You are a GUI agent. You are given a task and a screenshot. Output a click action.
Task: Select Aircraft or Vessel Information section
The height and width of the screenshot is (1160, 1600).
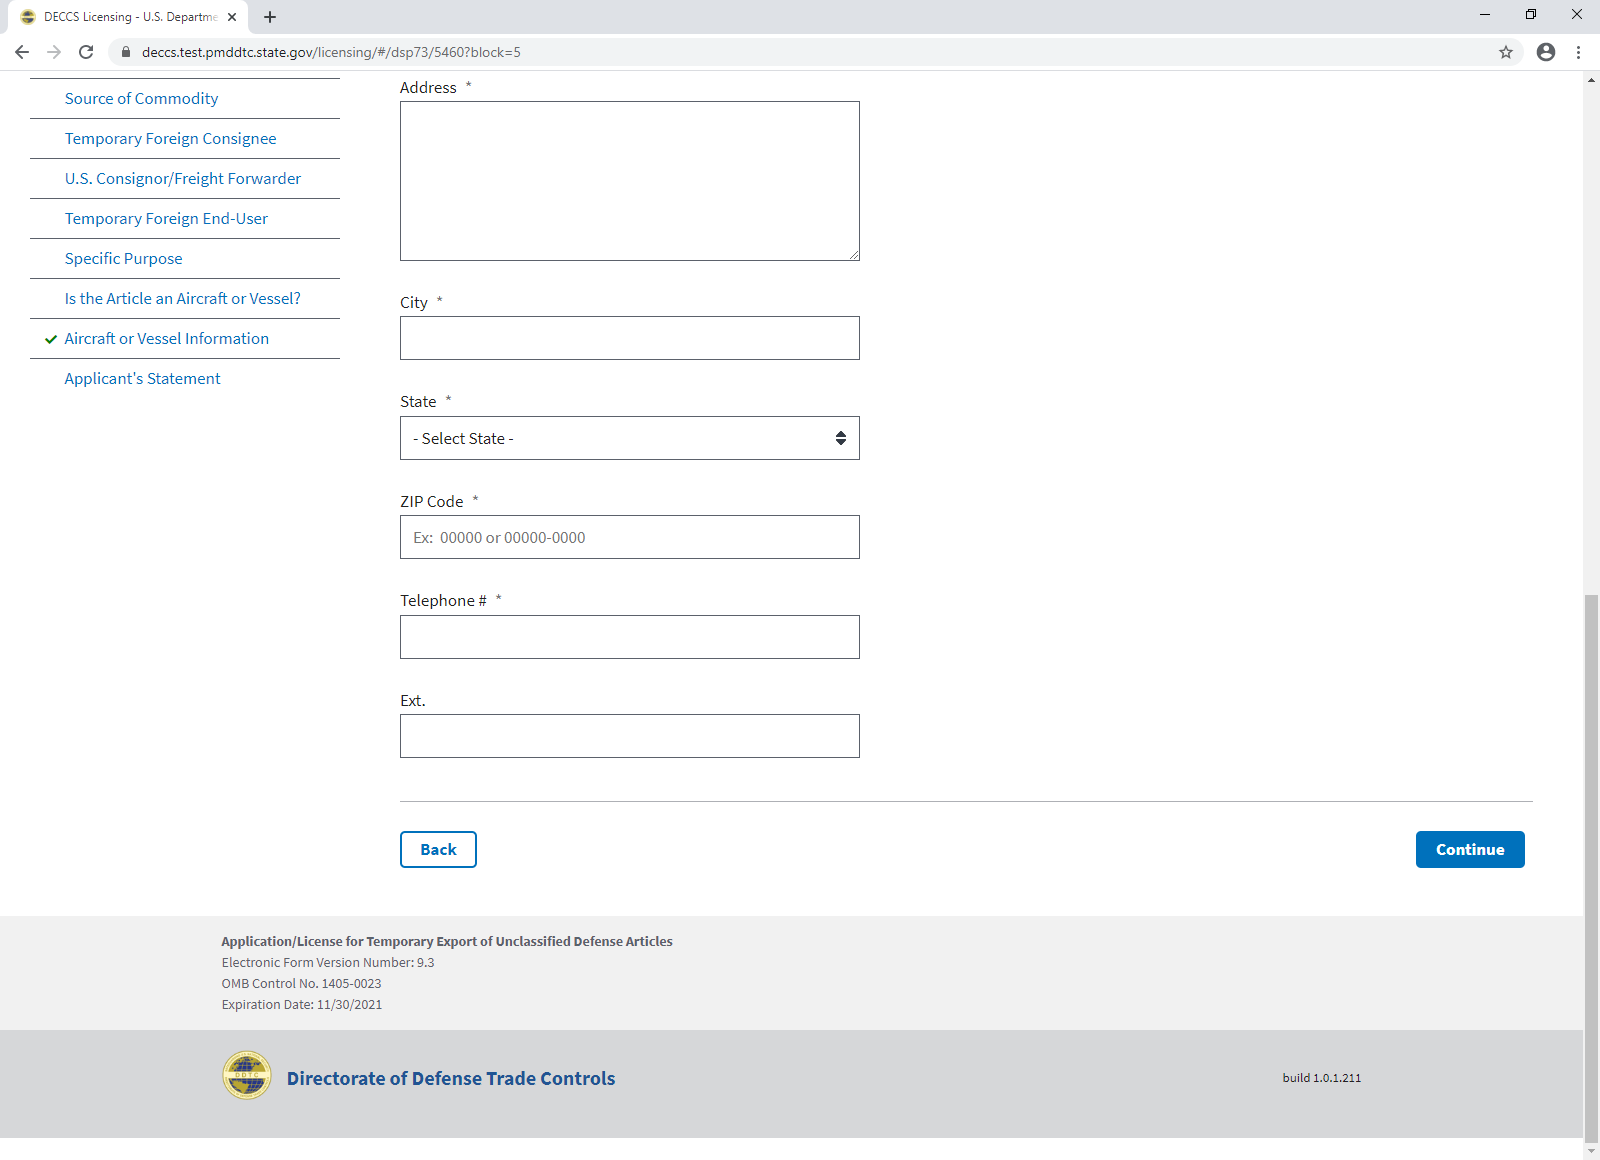click(167, 339)
